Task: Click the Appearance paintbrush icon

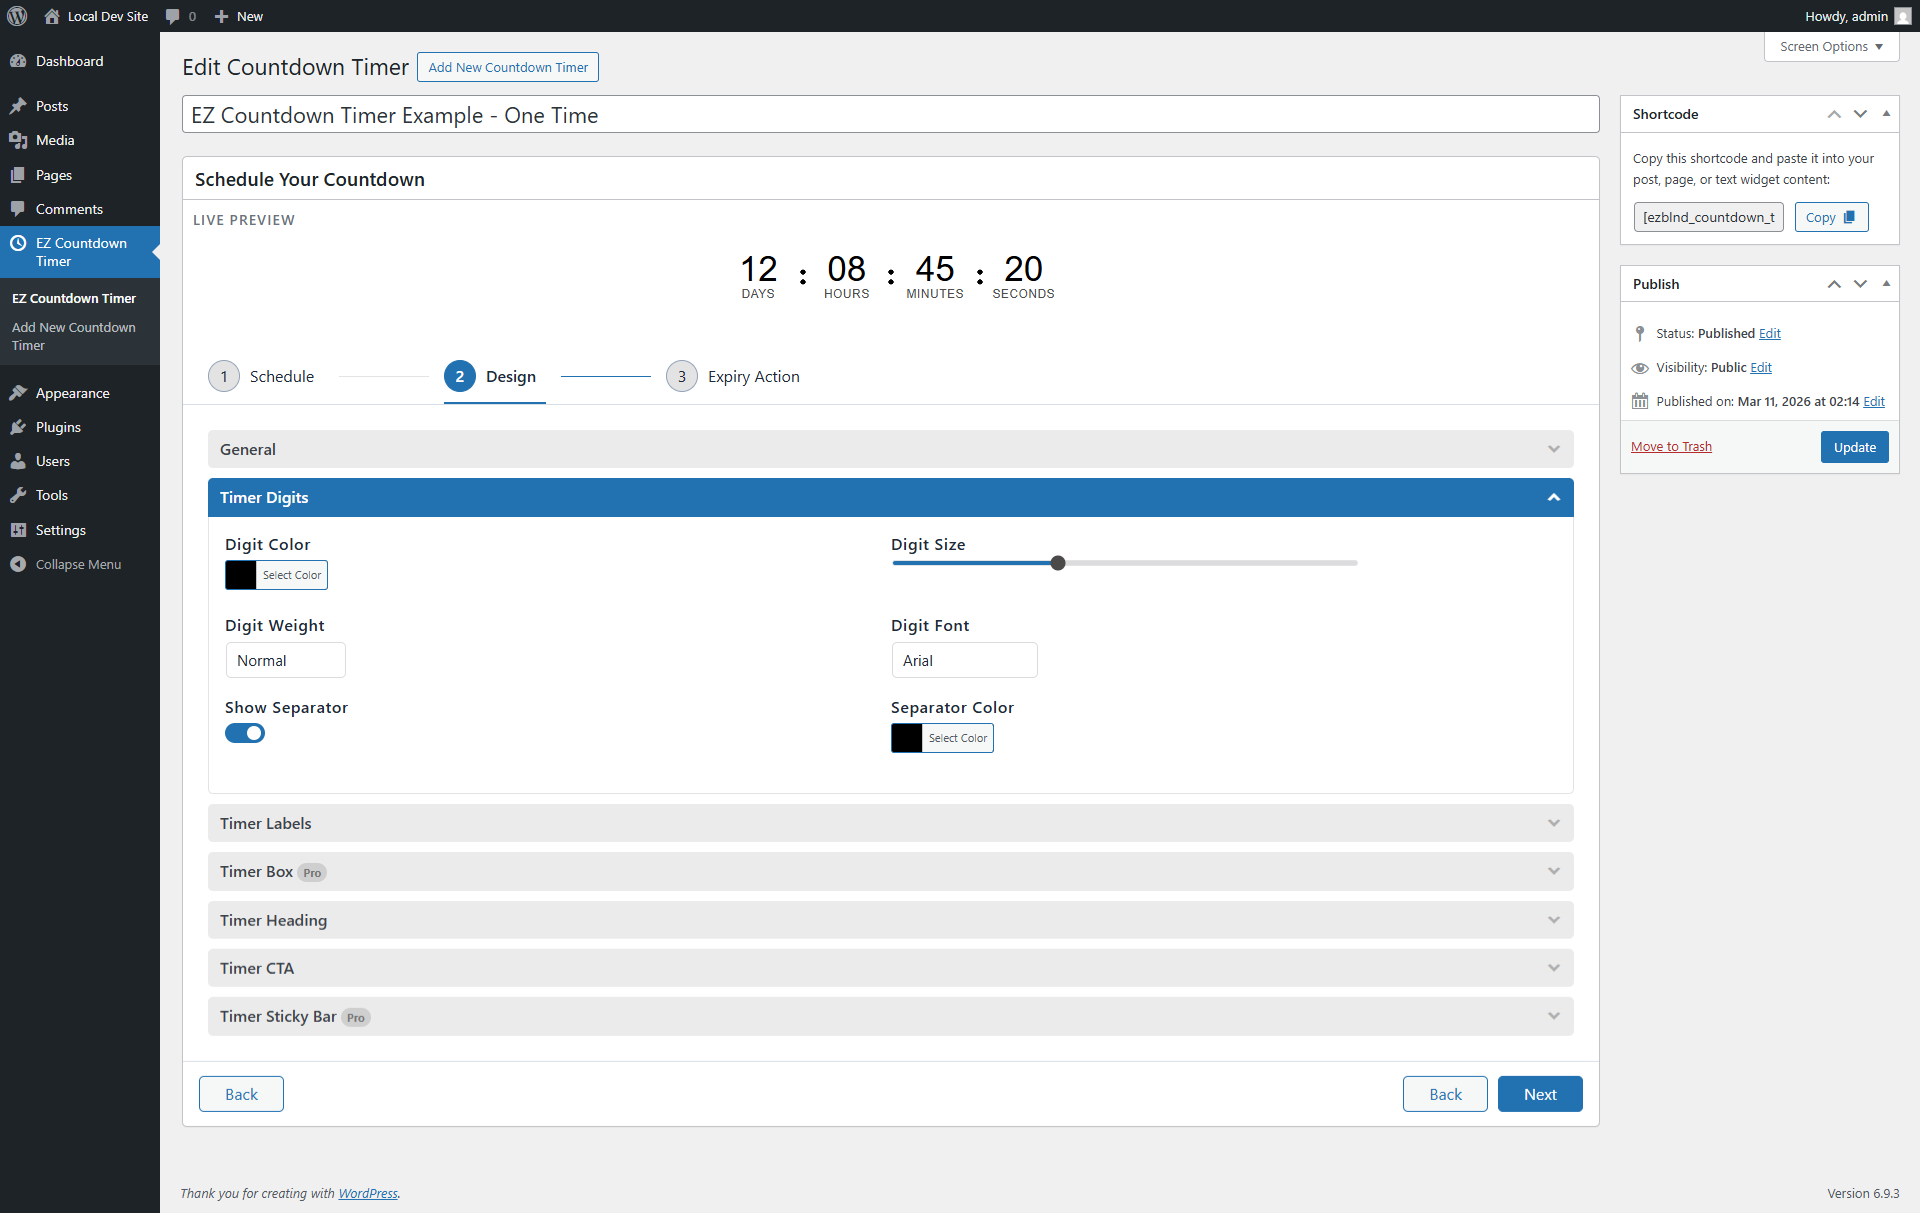Action: (x=18, y=393)
